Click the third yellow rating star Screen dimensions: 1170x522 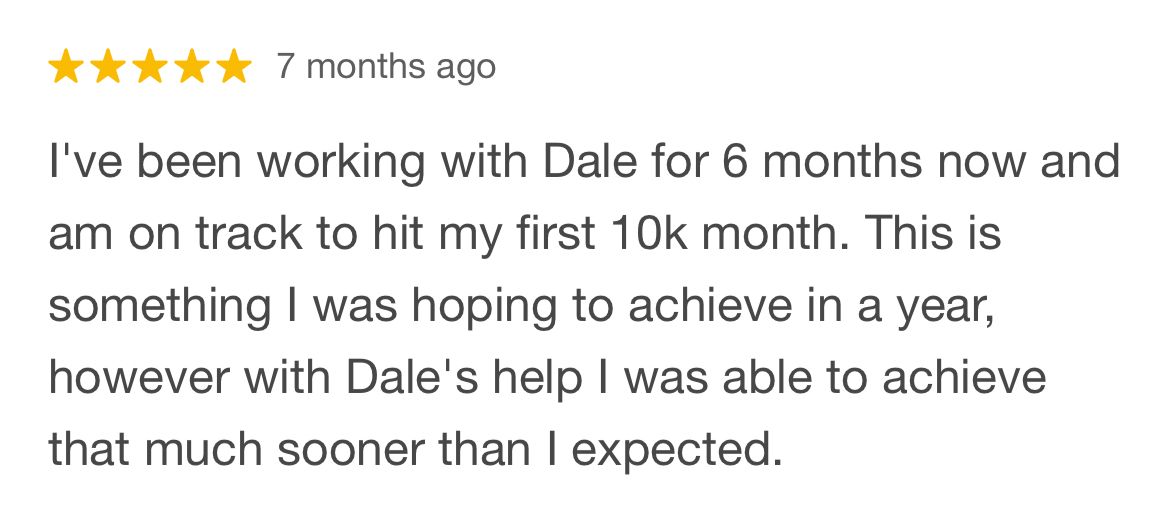tap(150, 68)
